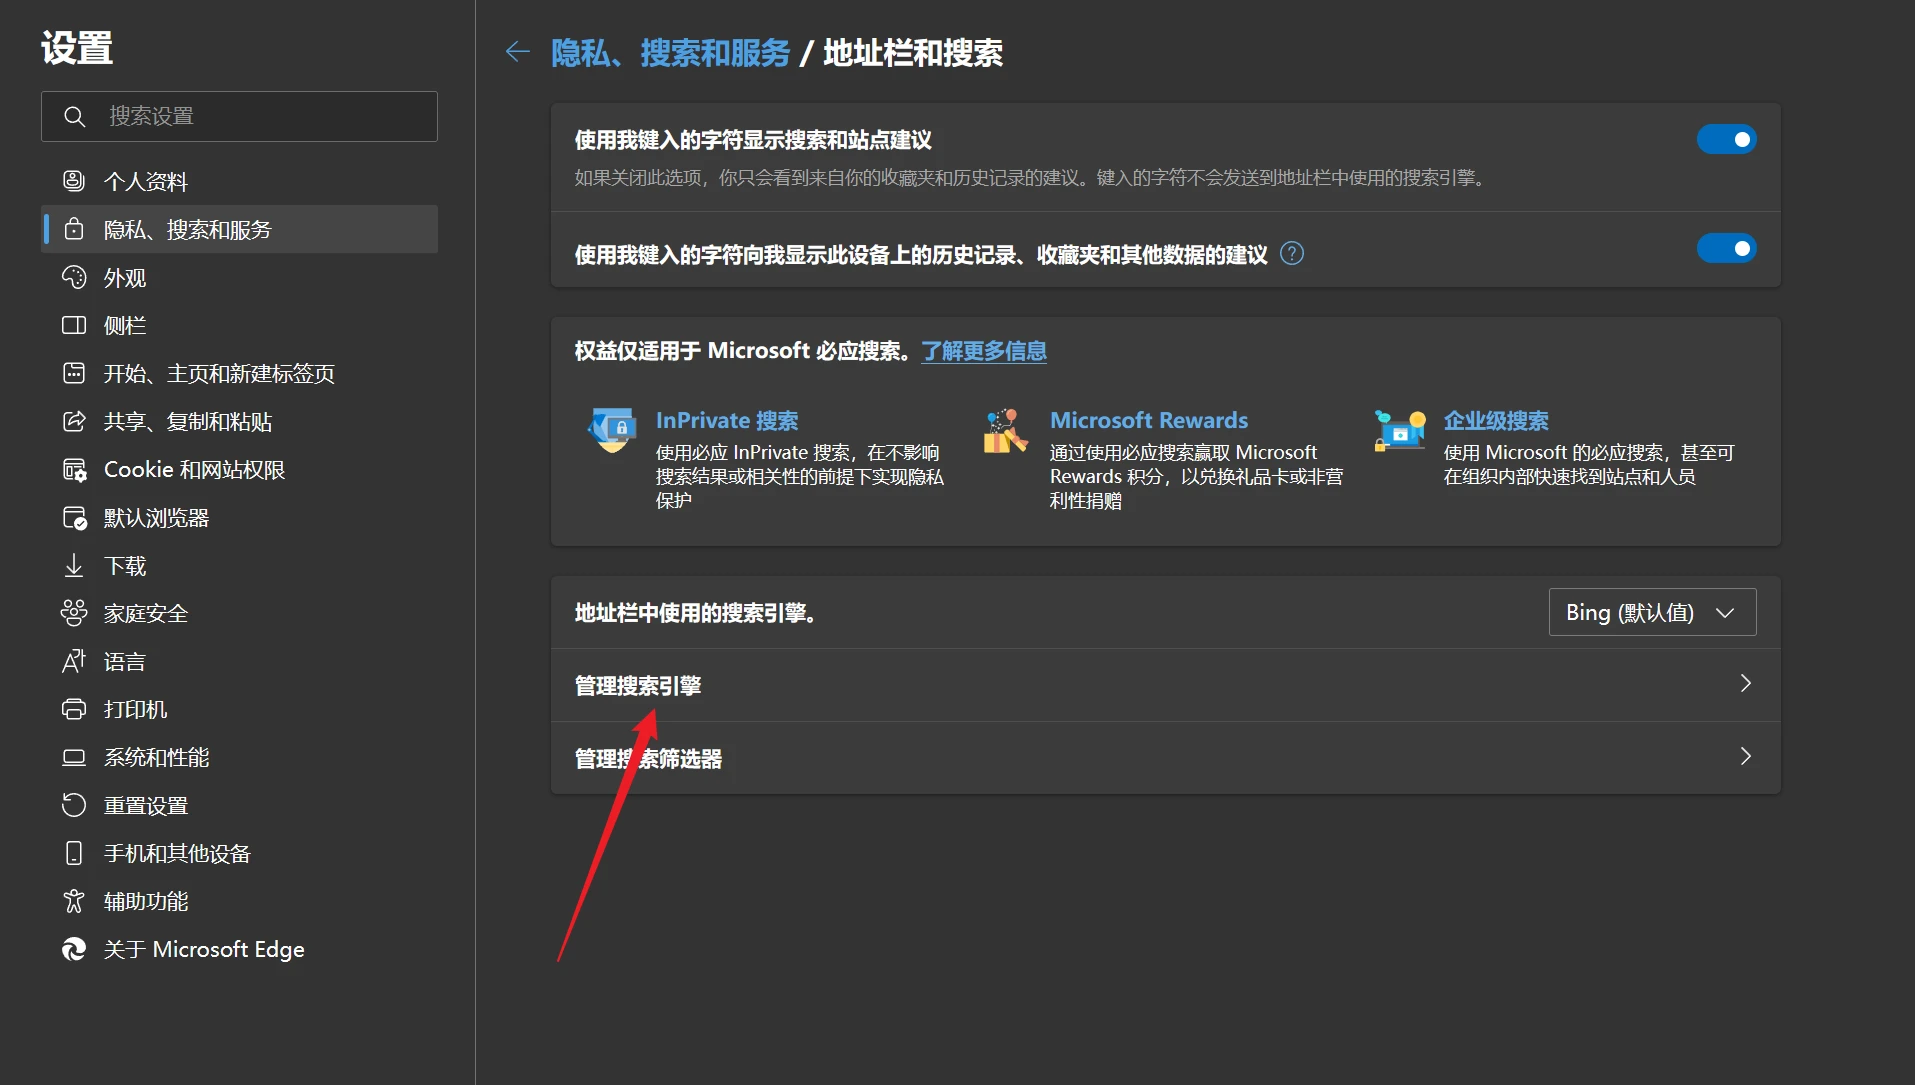1915x1085 pixels.
Task: Open 打印机 settings section
Action: (239, 709)
